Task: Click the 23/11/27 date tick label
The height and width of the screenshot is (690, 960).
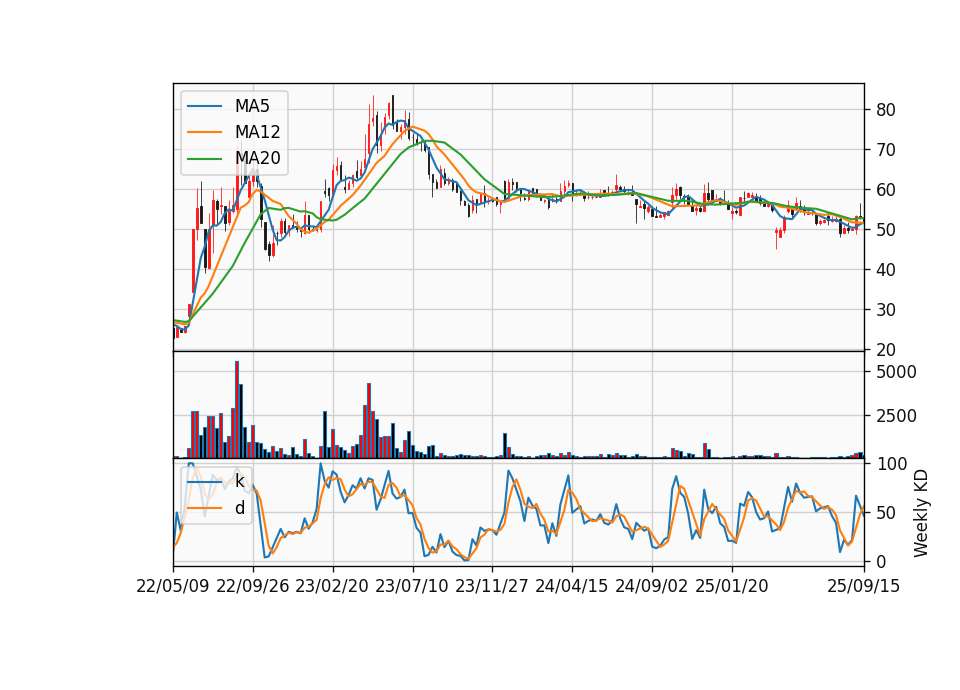Action: tap(492, 587)
